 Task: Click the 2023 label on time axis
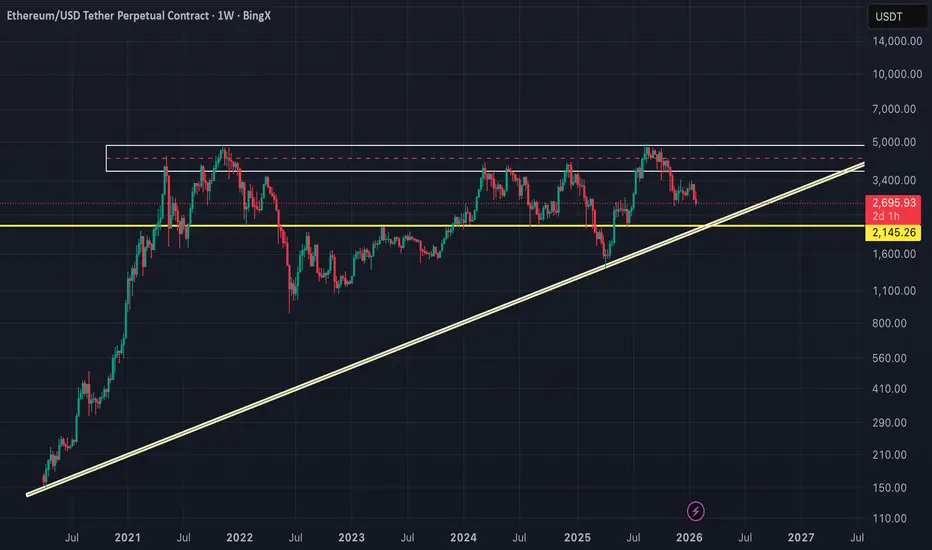351,538
